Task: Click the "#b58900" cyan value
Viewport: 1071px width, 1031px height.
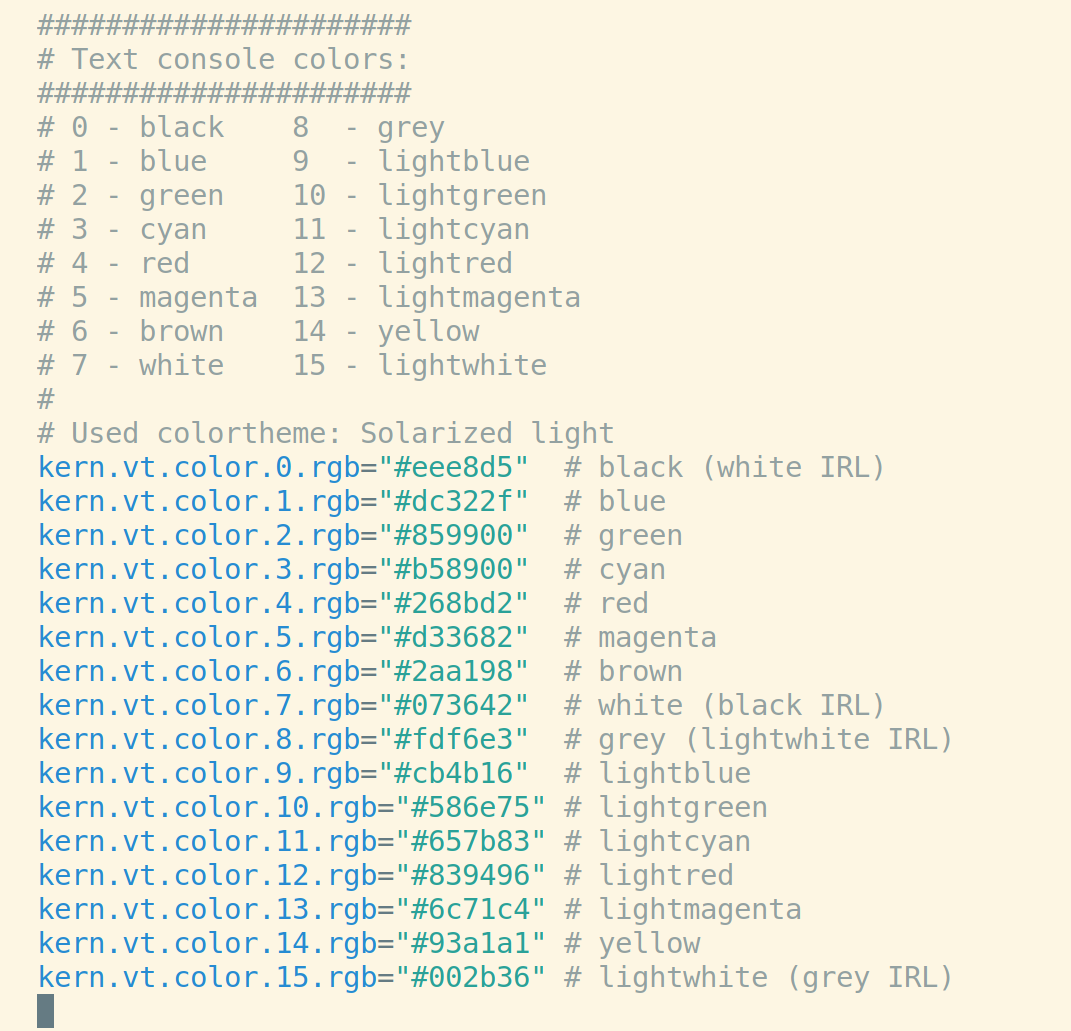Action: pos(454,570)
